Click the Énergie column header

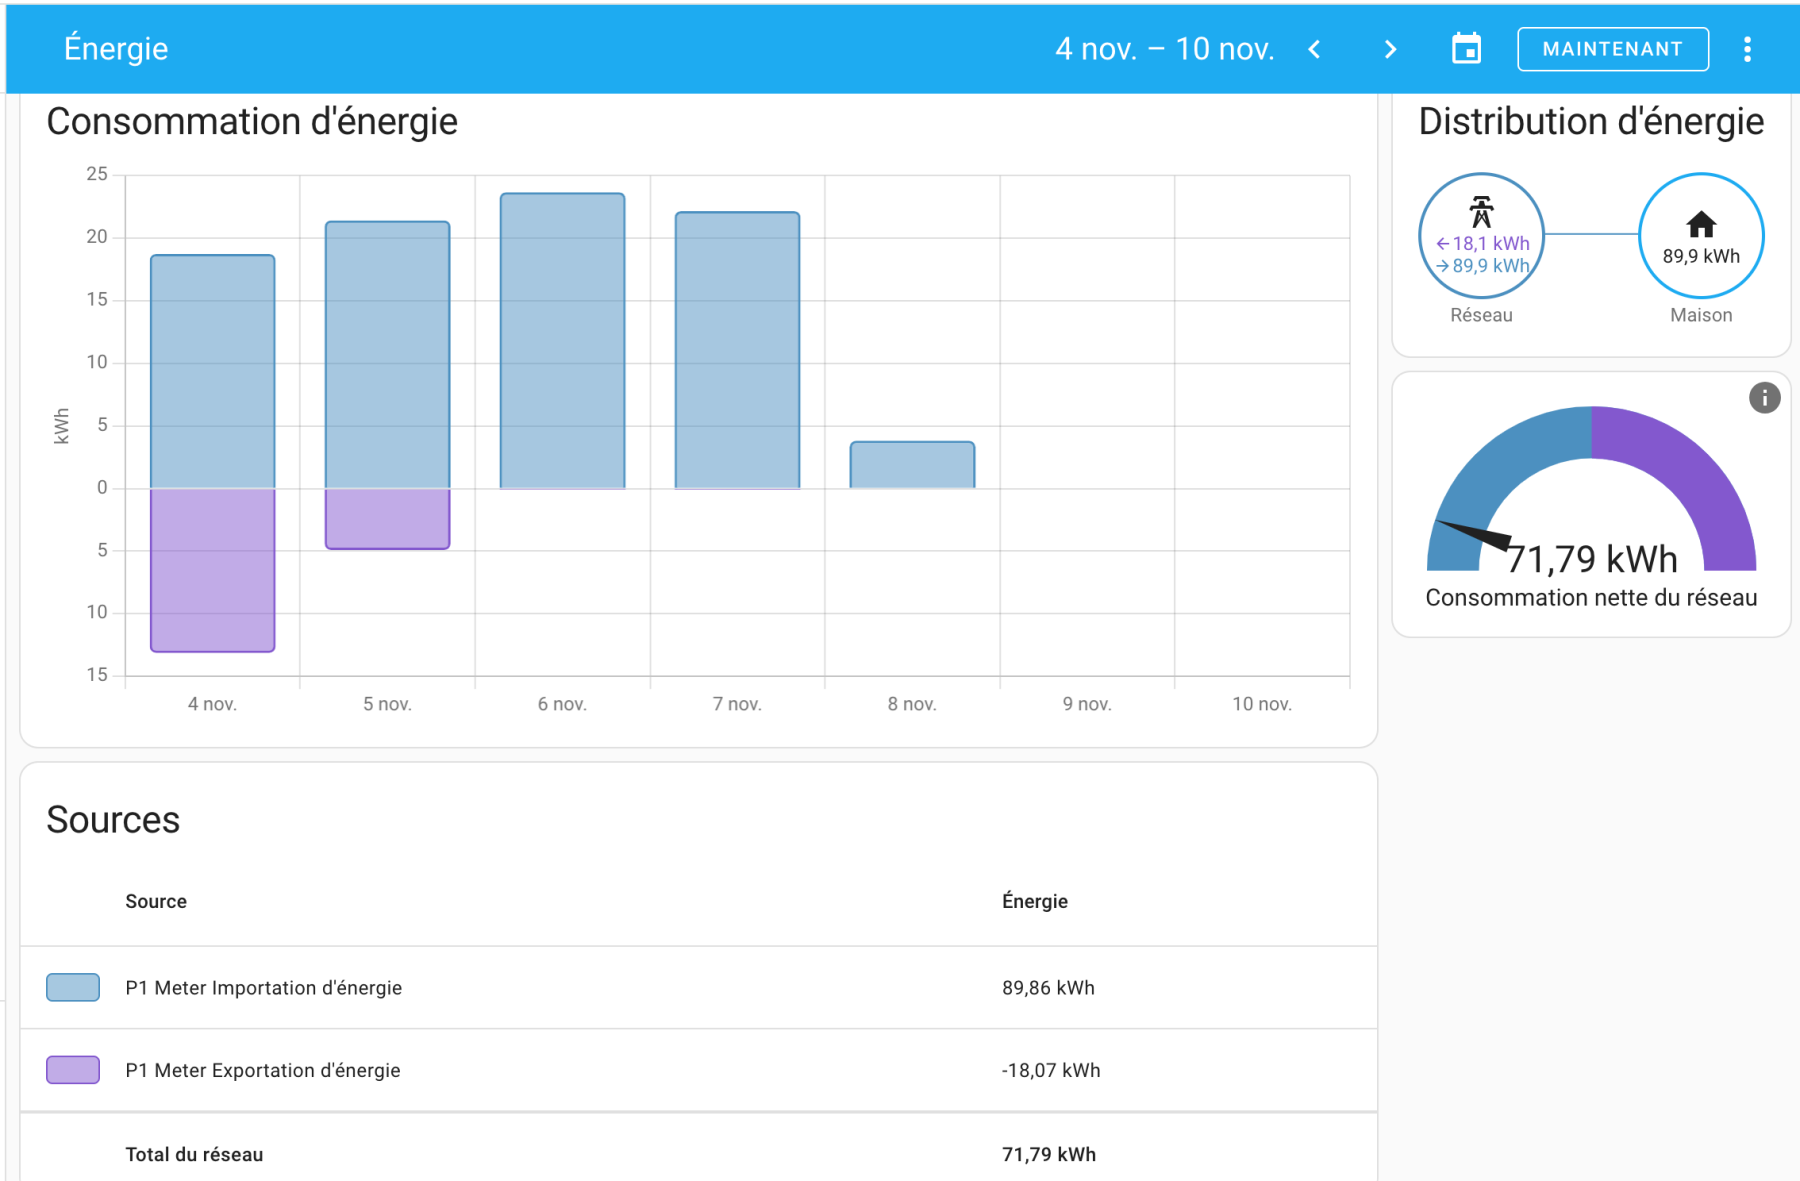tap(1035, 901)
